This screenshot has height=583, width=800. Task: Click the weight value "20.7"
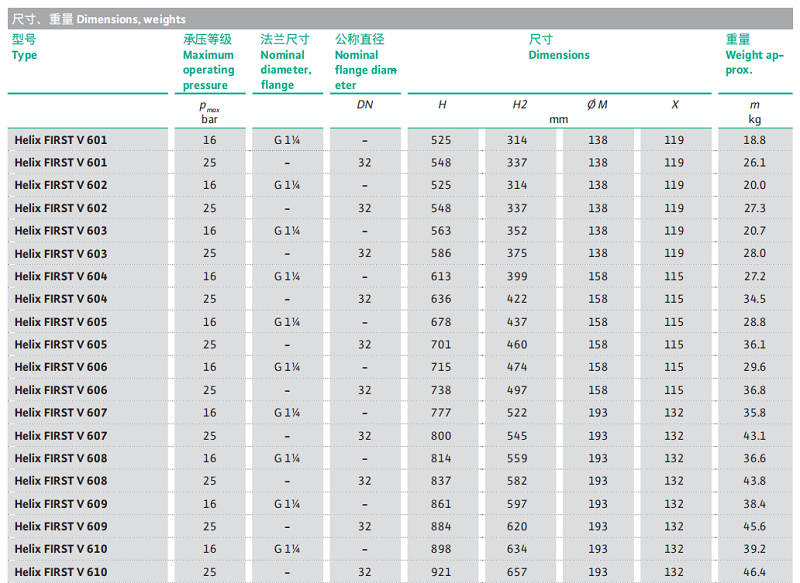pyautogui.click(x=755, y=231)
